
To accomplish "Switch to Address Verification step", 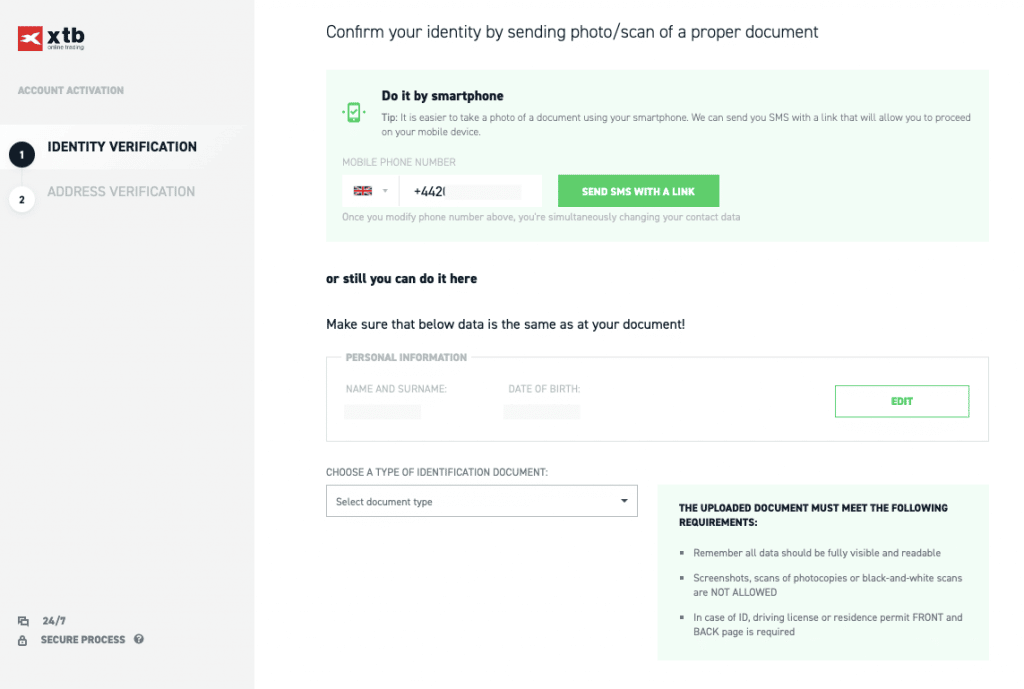I will [121, 192].
